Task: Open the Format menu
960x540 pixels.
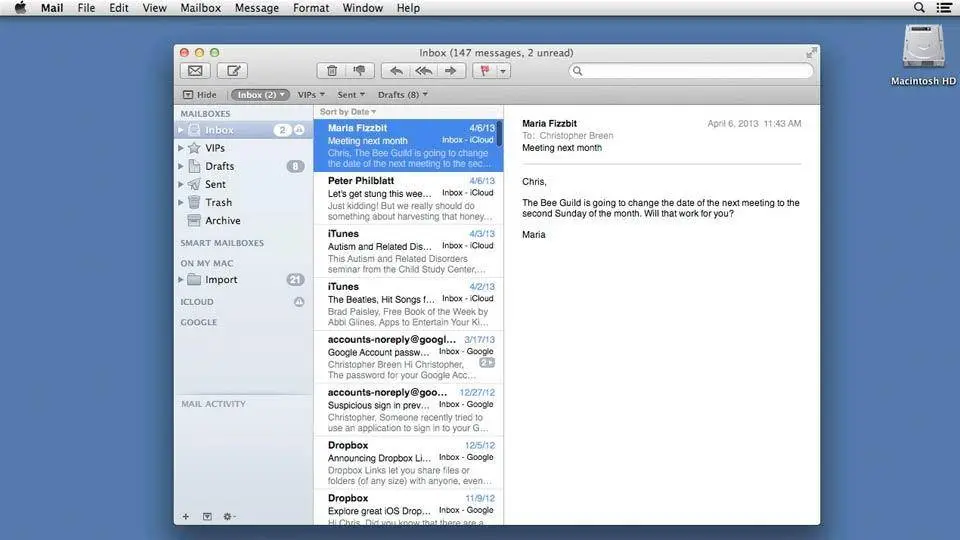Action: tap(311, 8)
